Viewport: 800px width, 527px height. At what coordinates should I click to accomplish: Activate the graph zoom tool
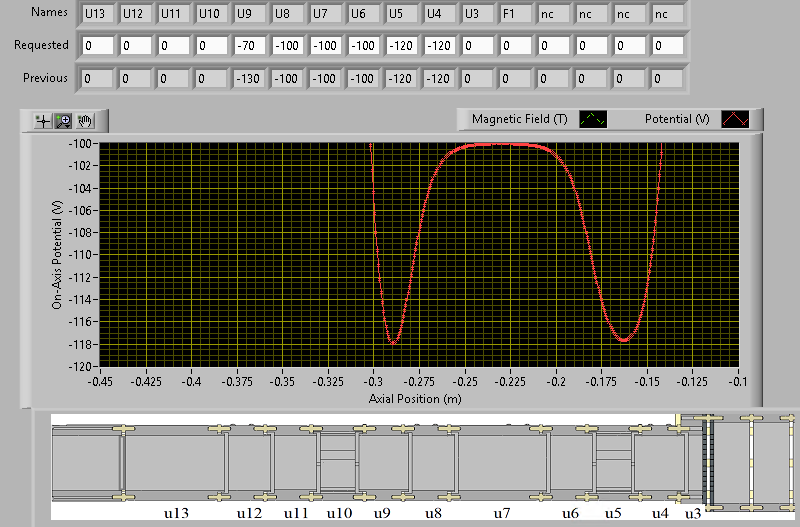[x=63, y=121]
